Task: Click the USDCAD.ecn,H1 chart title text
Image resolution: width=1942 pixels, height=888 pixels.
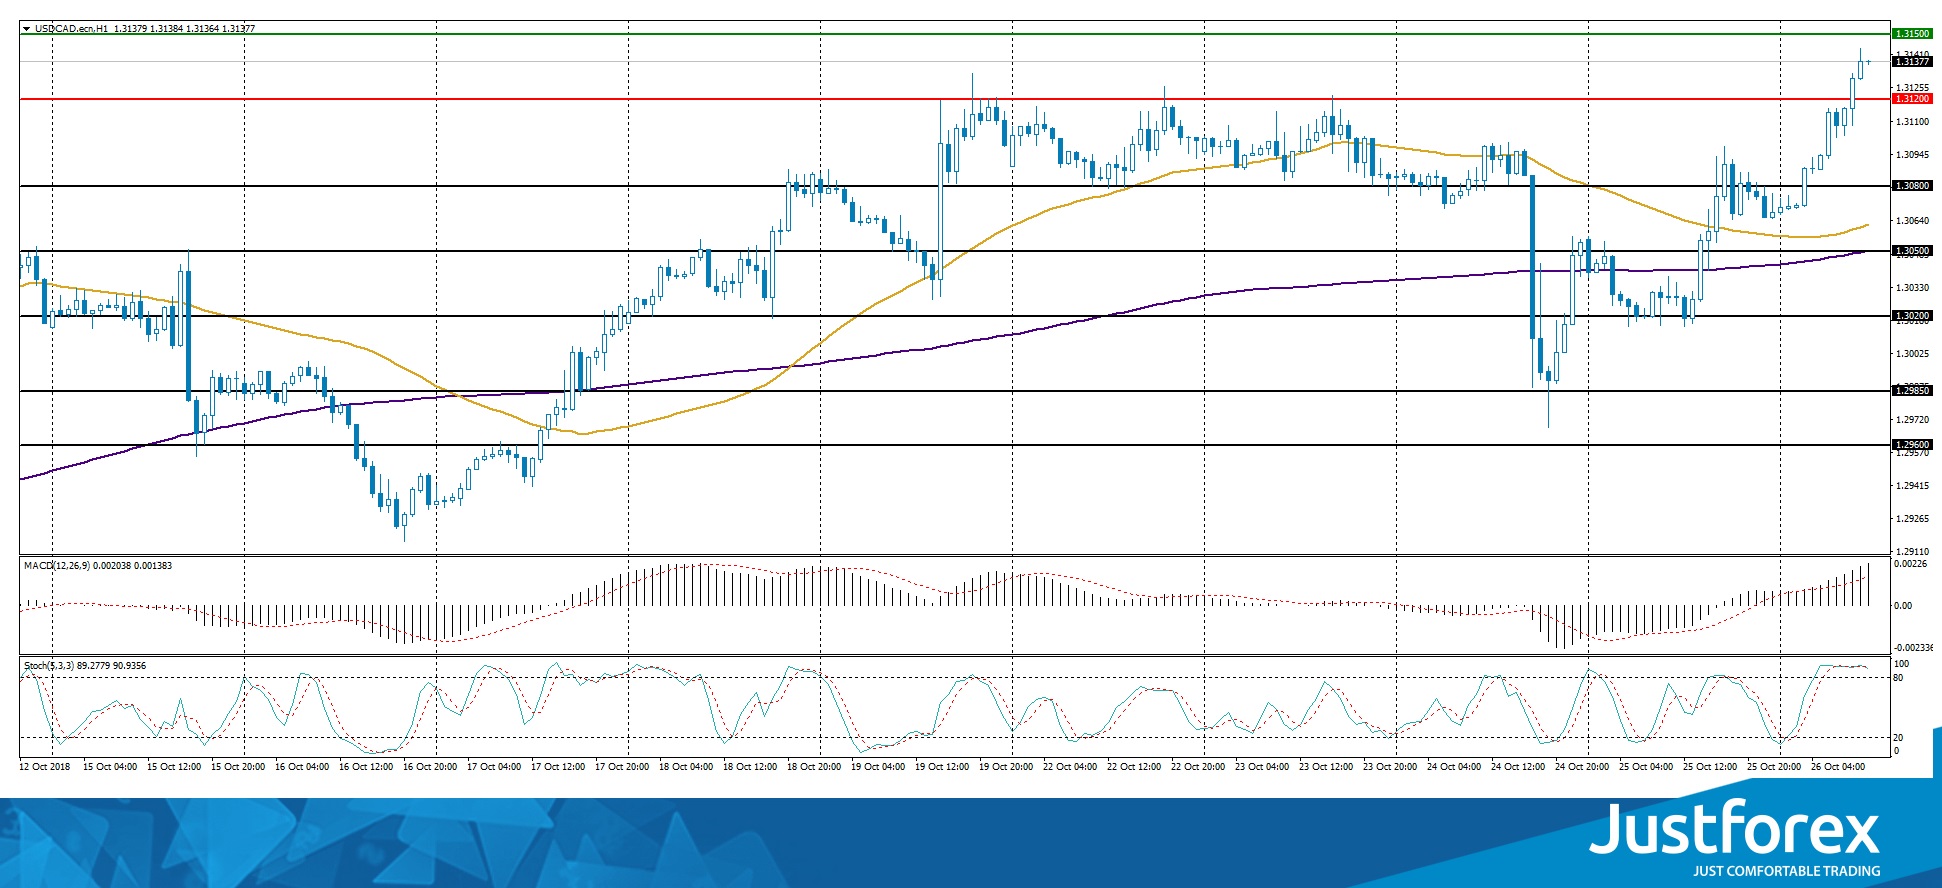Action: coord(71,29)
